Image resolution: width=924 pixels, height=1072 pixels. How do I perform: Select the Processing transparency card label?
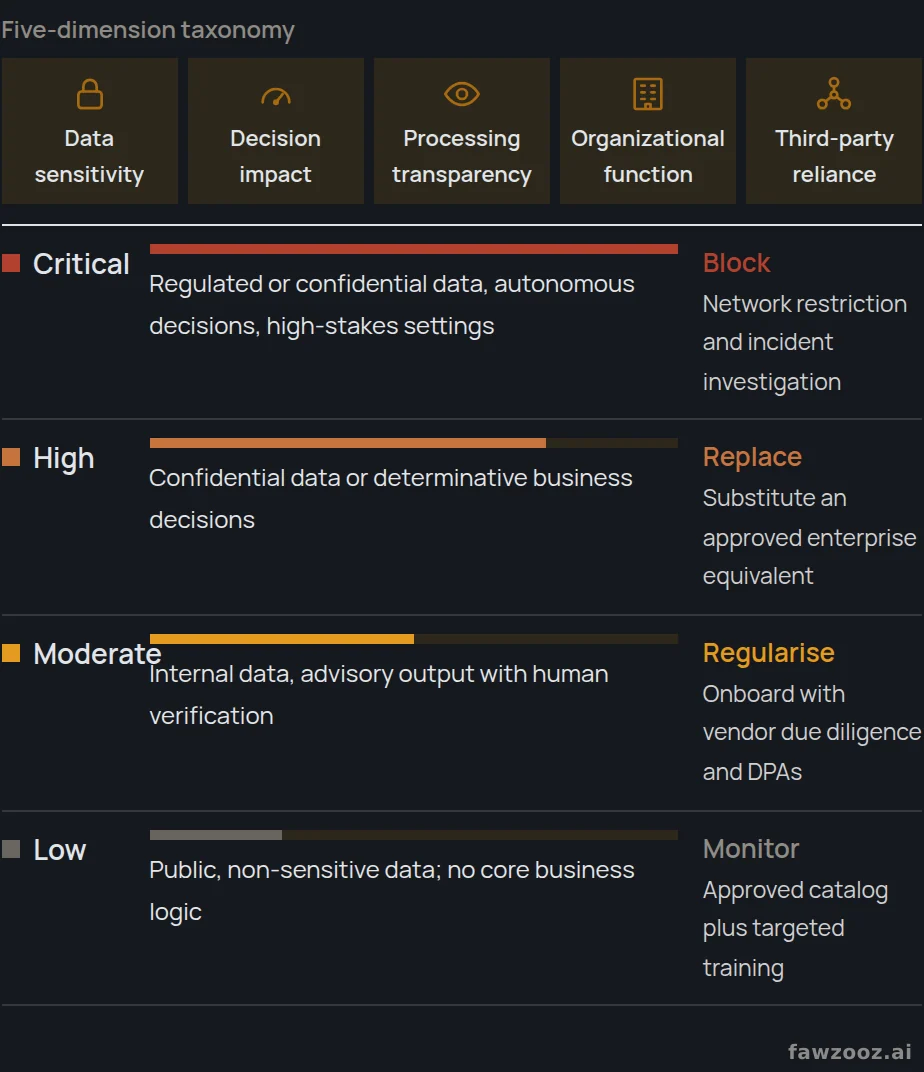(462, 156)
